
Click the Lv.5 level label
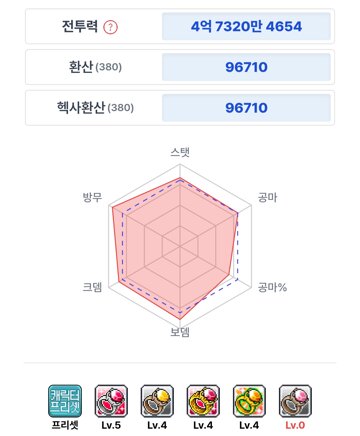[111, 425]
